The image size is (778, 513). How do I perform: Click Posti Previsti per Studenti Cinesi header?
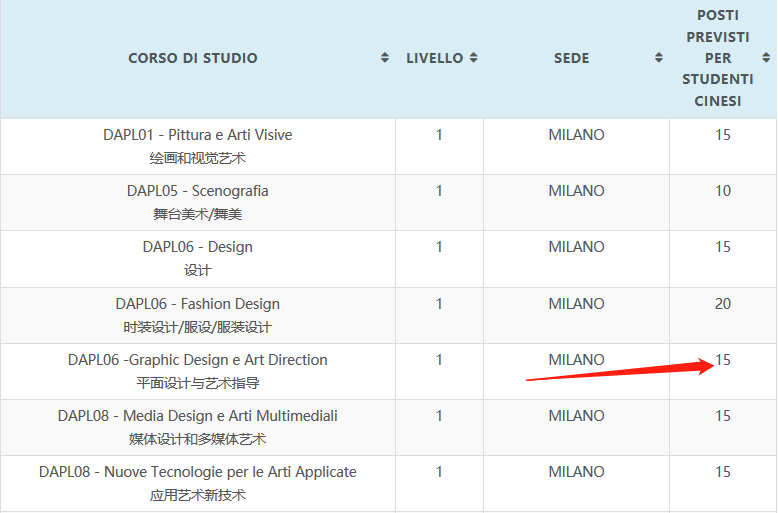(717, 58)
